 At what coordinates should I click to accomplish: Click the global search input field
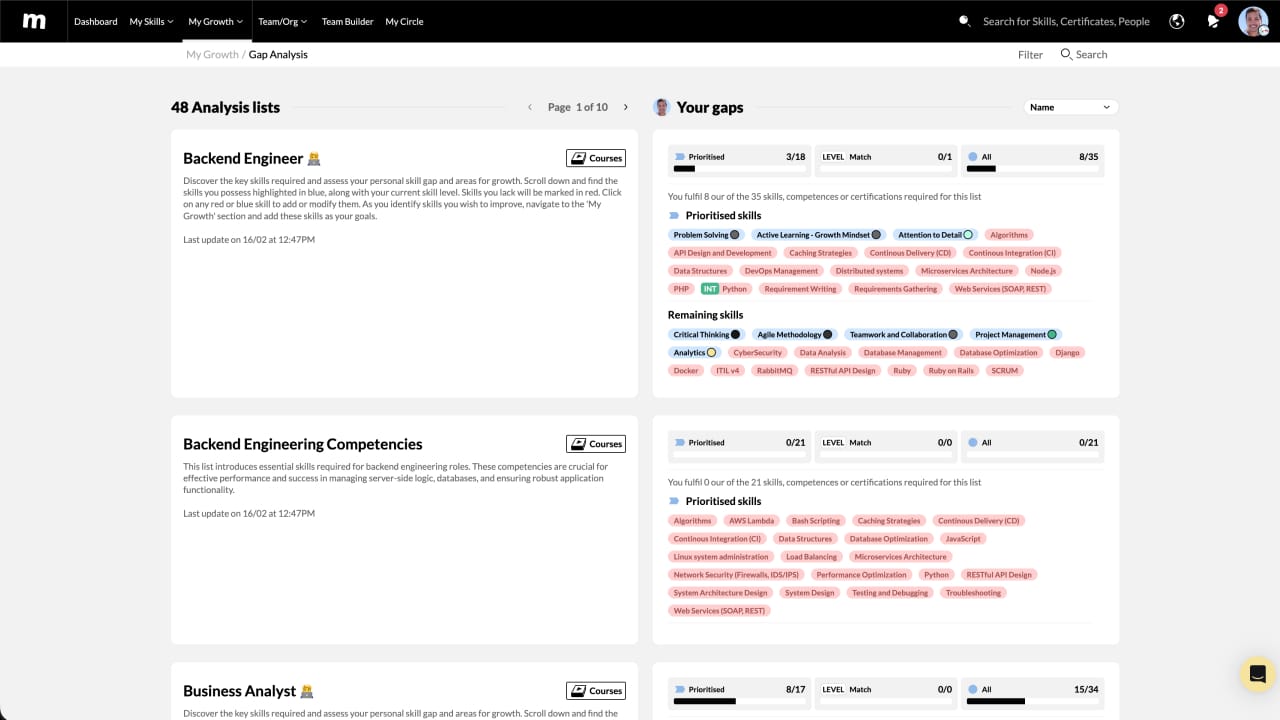pos(1066,21)
